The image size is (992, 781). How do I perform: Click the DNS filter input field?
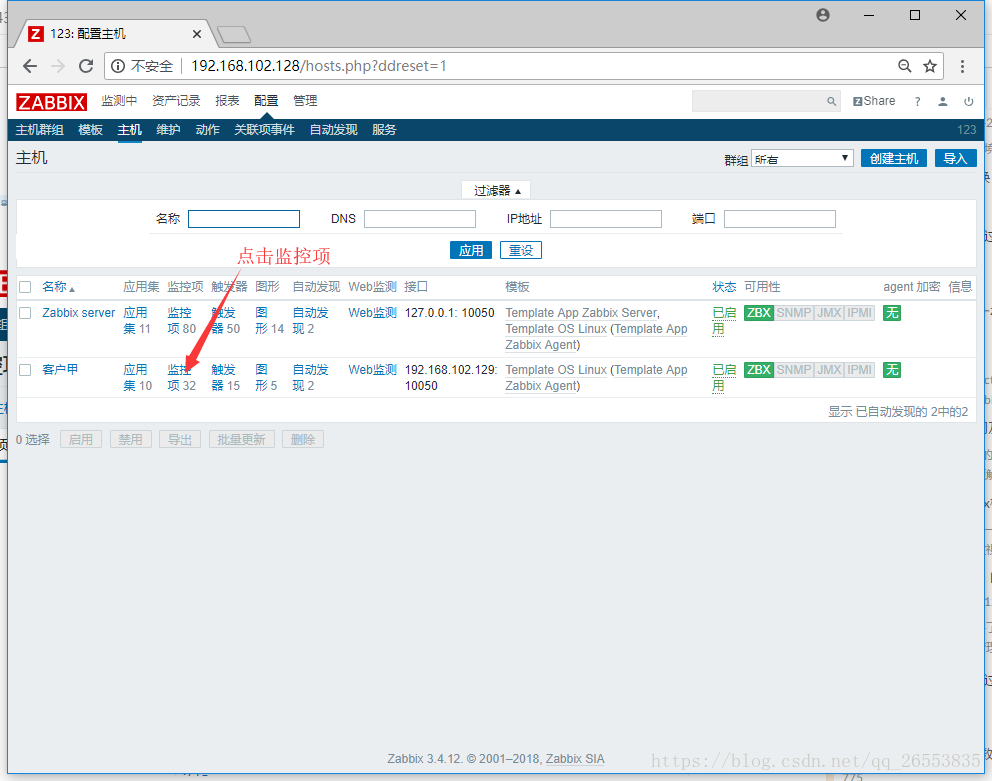[x=419, y=219]
